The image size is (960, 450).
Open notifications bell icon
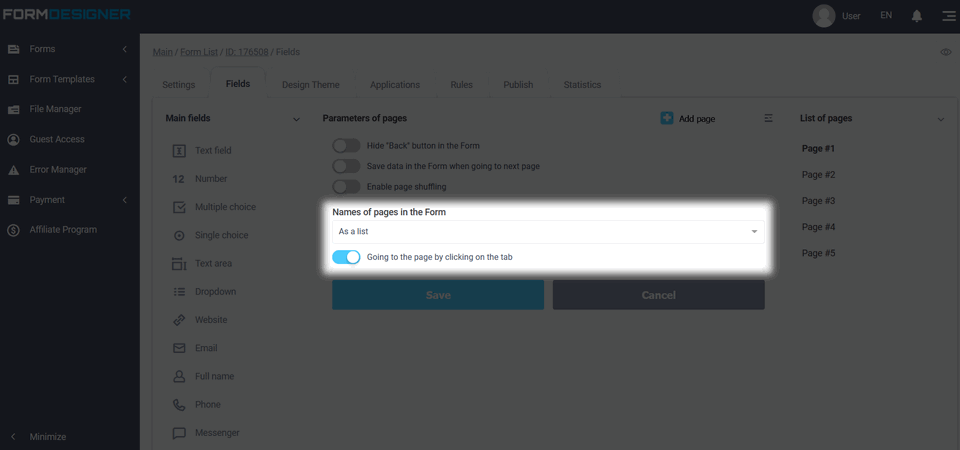coord(917,16)
